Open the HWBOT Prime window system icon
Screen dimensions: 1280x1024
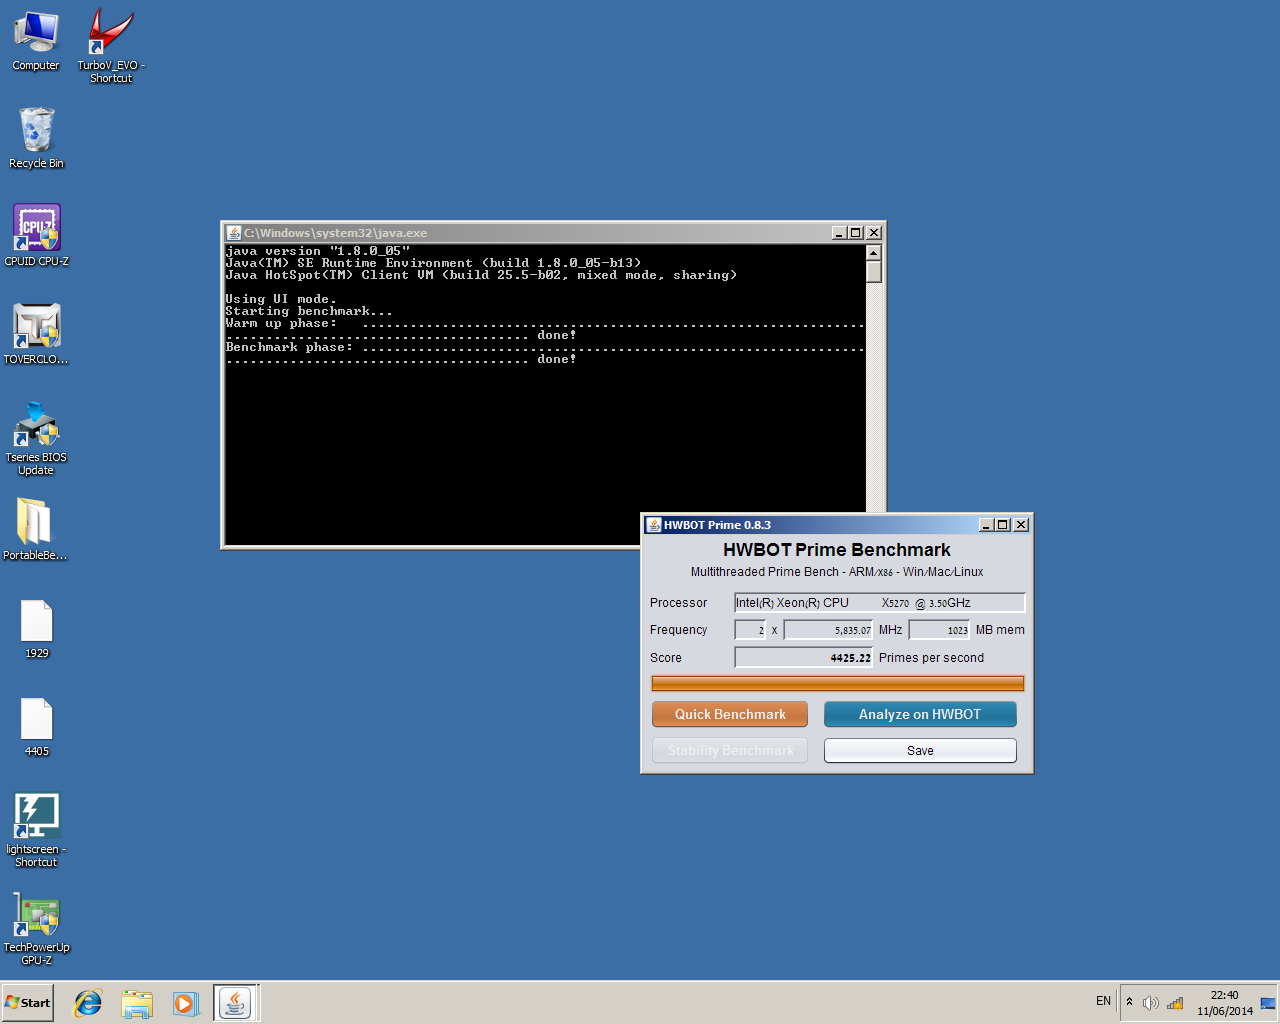pyautogui.click(x=654, y=524)
